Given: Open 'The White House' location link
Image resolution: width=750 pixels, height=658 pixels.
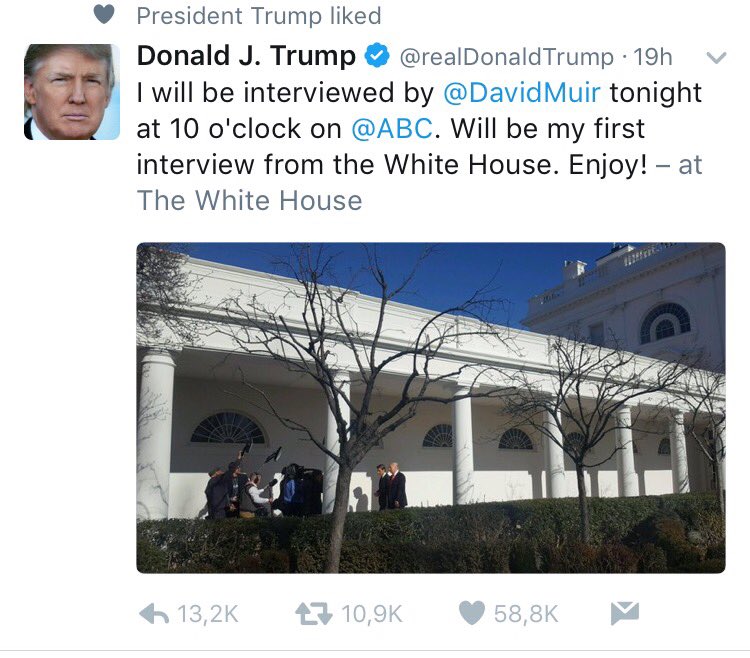Looking at the screenshot, I should tap(249, 200).
